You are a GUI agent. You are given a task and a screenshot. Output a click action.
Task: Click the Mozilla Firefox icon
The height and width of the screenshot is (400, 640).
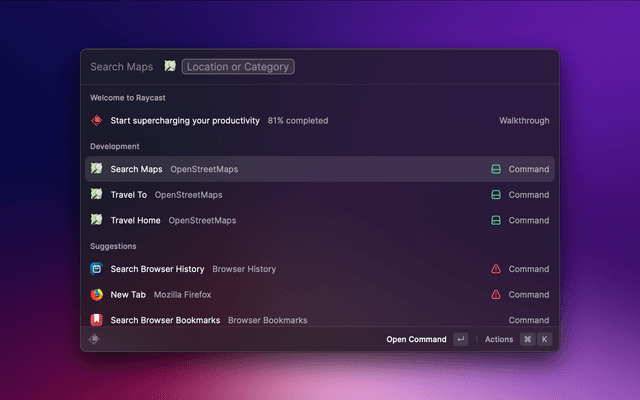coord(97,295)
